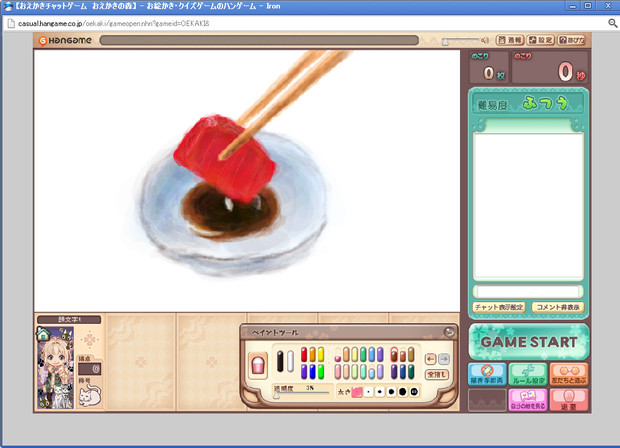Pick the black color capsule
Screen dimensions: 620x448
click(x=280, y=361)
